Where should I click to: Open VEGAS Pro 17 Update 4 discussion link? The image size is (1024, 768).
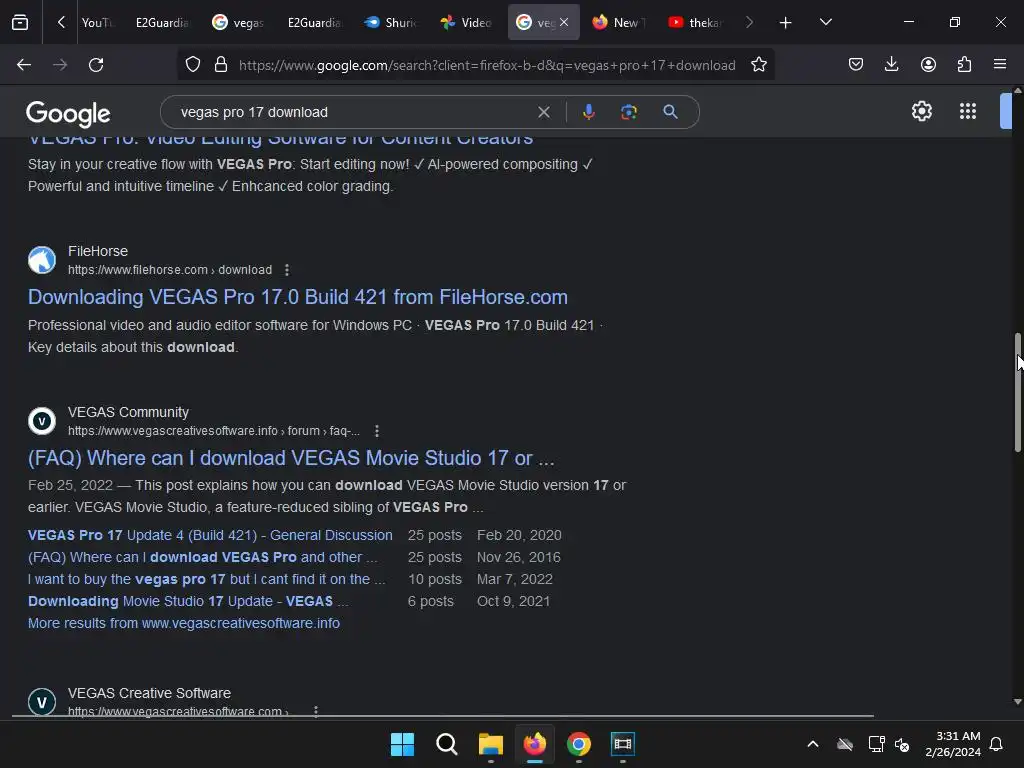(210, 536)
